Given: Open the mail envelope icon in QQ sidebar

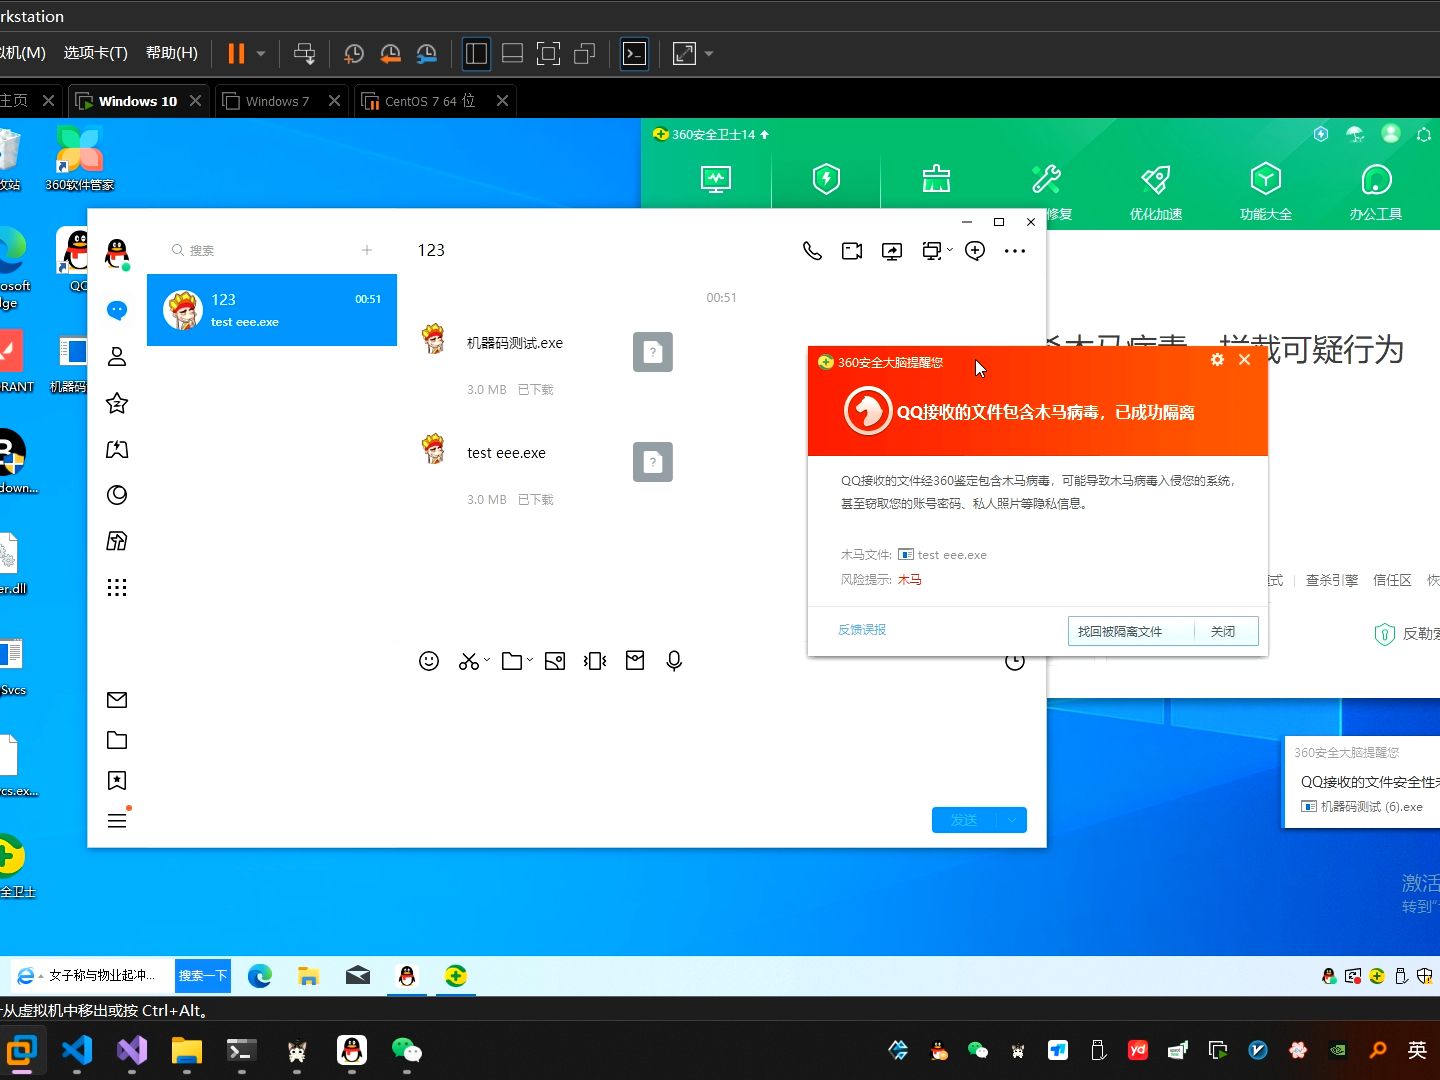Looking at the screenshot, I should pos(117,700).
